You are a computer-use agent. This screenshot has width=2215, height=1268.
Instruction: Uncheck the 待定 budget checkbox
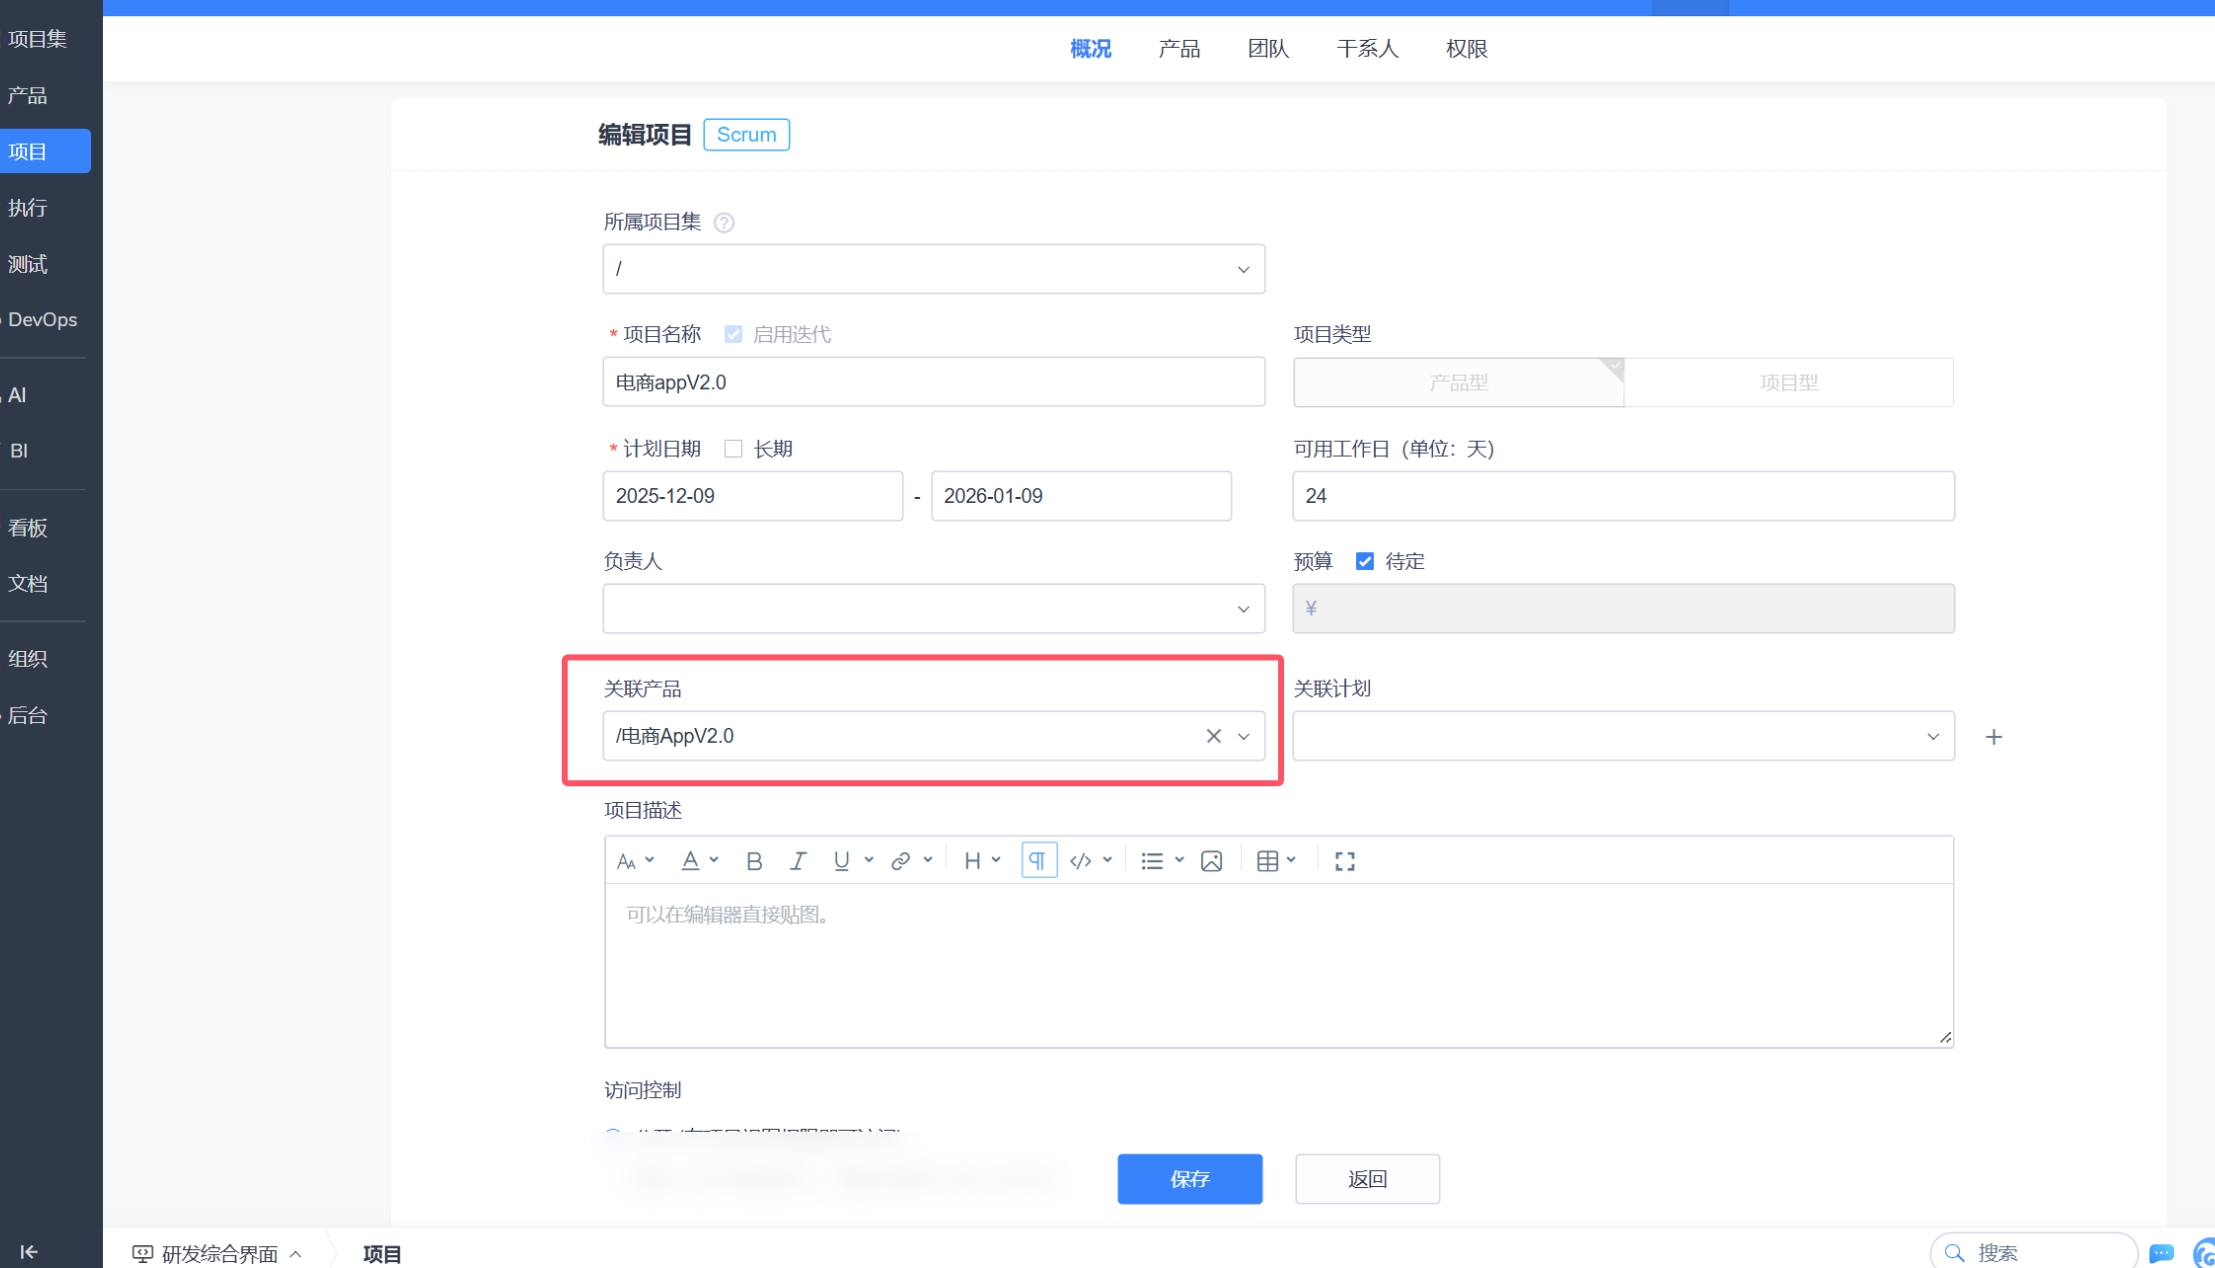(1364, 561)
